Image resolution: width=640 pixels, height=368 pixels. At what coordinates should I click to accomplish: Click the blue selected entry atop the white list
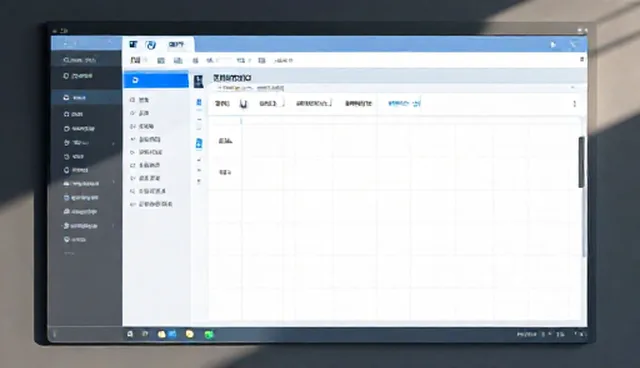pyautogui.click(x=156, y=80)
